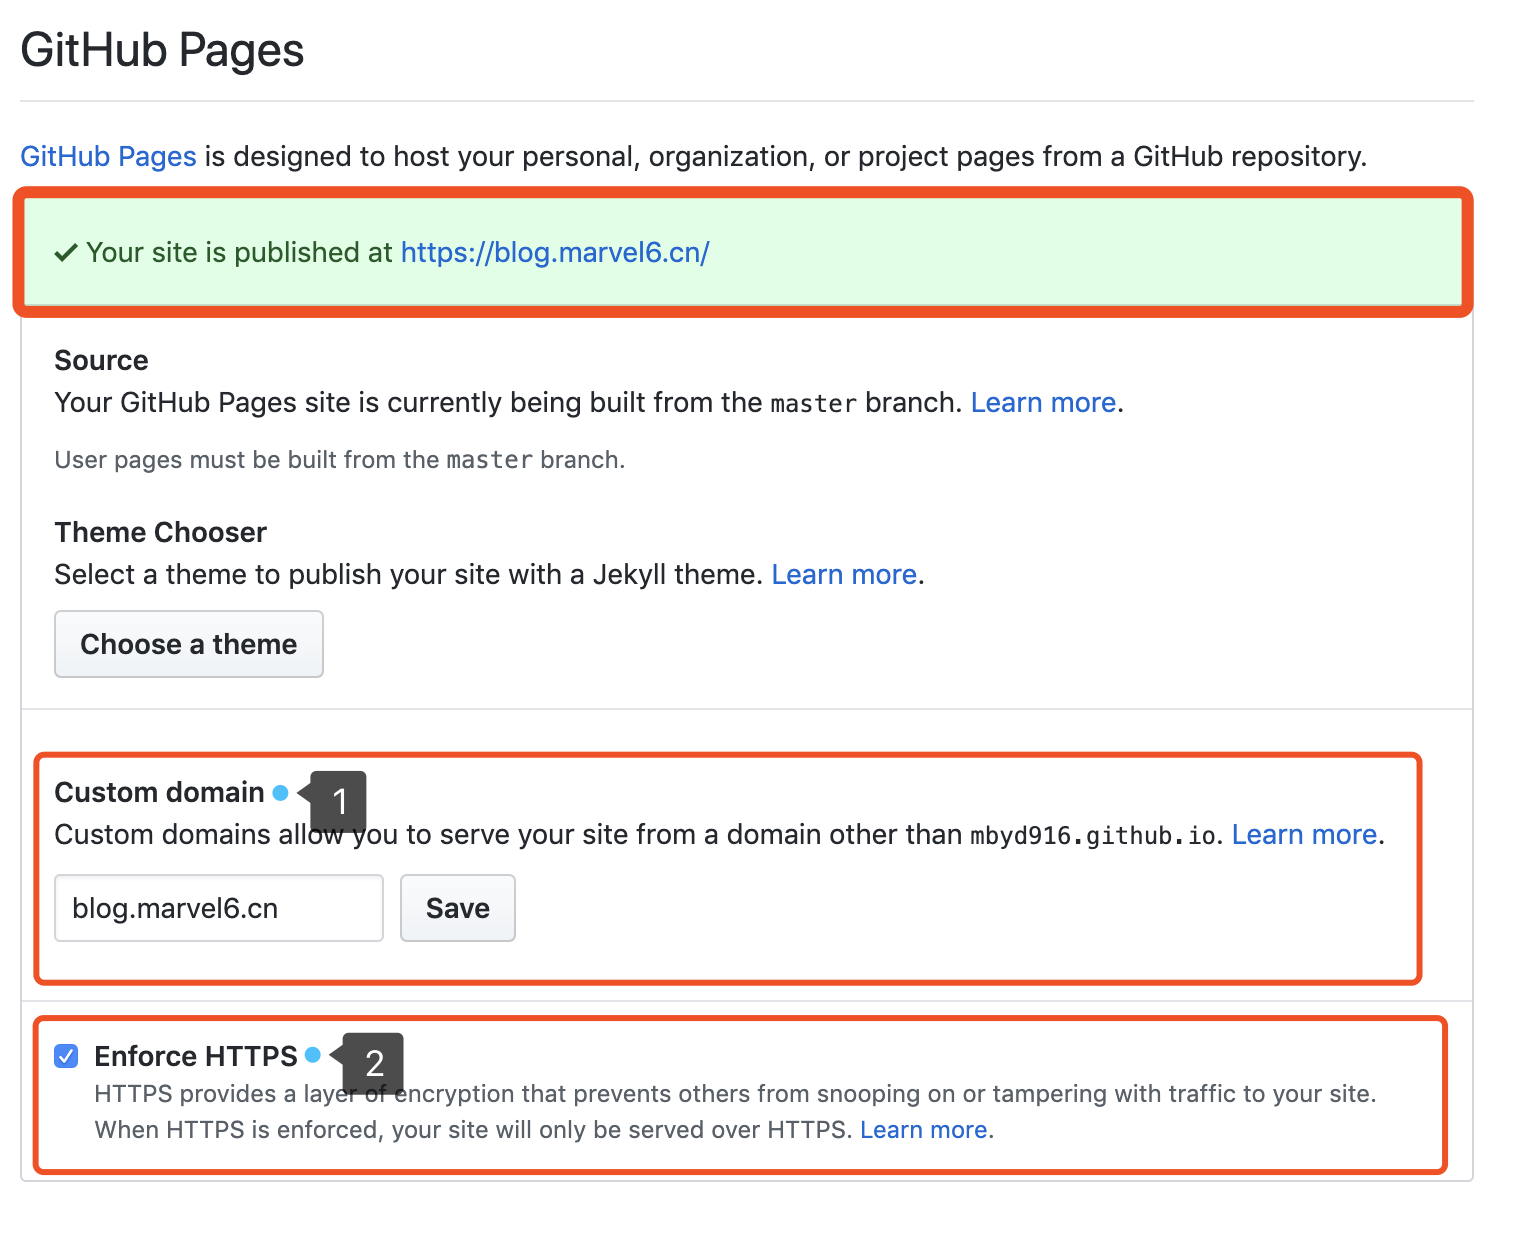The height and width of the screenshot is (1238, 1516).
Task: Click the Enforce HTTPS label text
Action: (x=196, y=1056)
